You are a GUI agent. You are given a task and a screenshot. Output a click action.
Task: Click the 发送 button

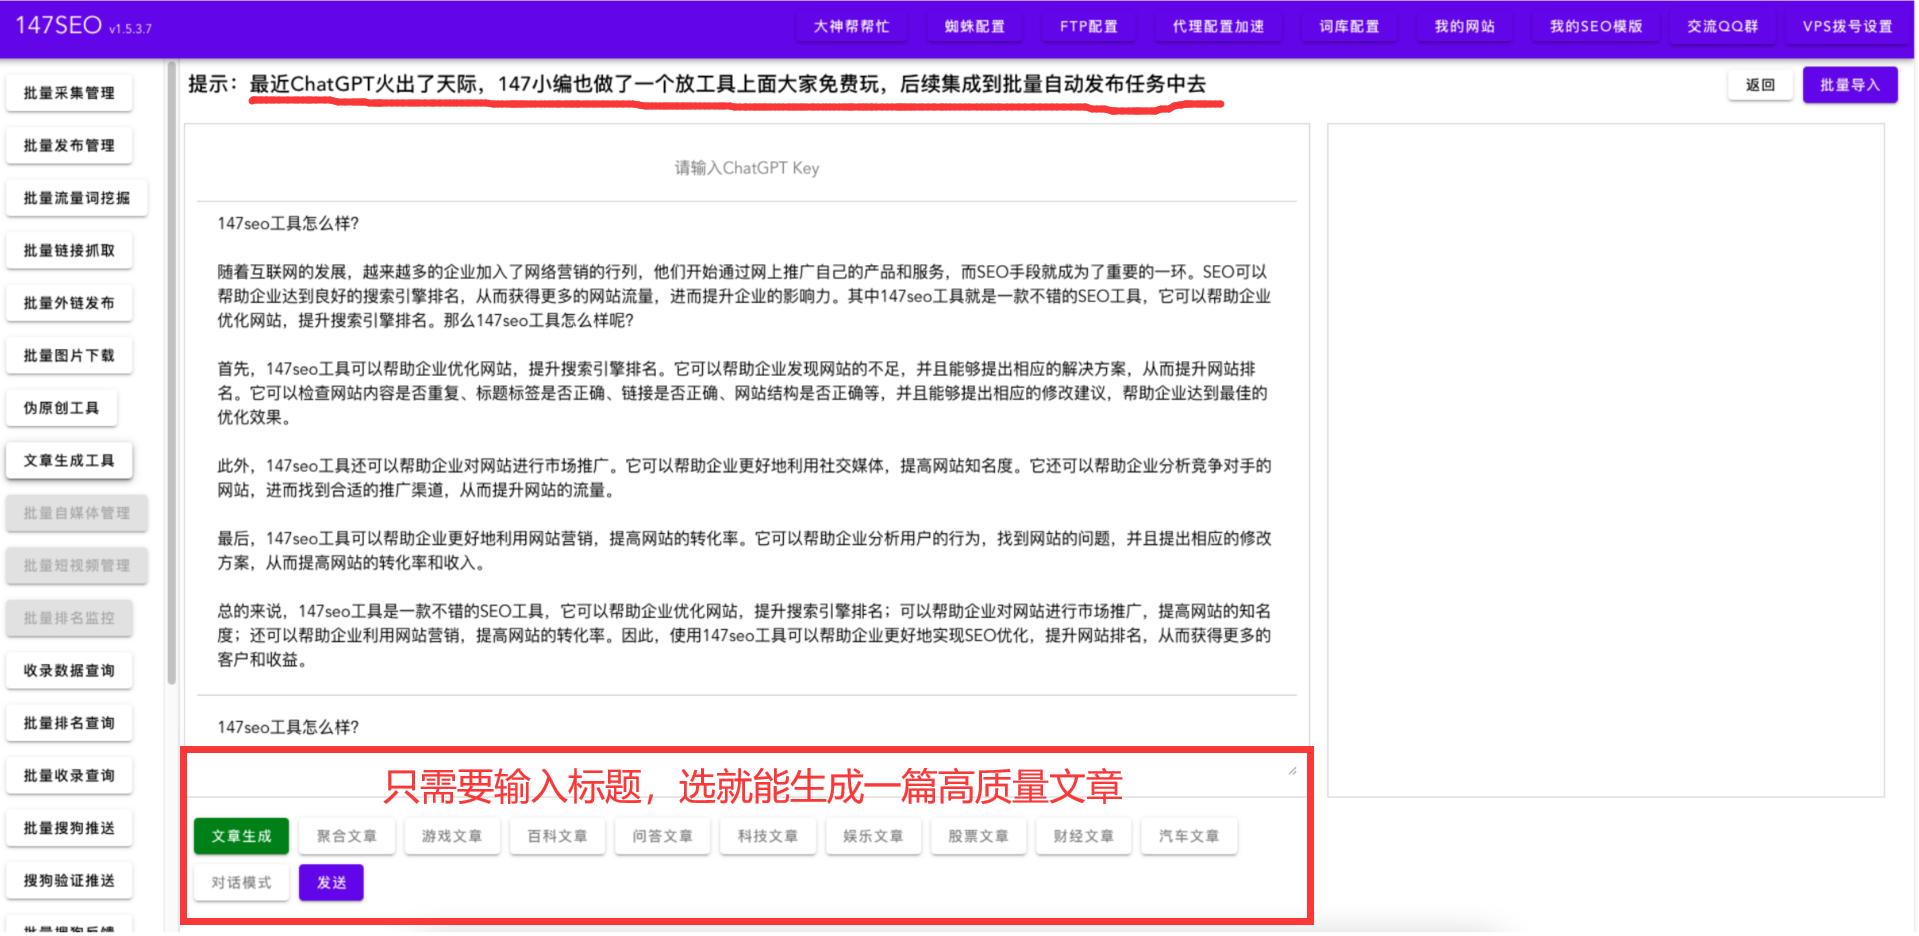[x=331, y=882]
